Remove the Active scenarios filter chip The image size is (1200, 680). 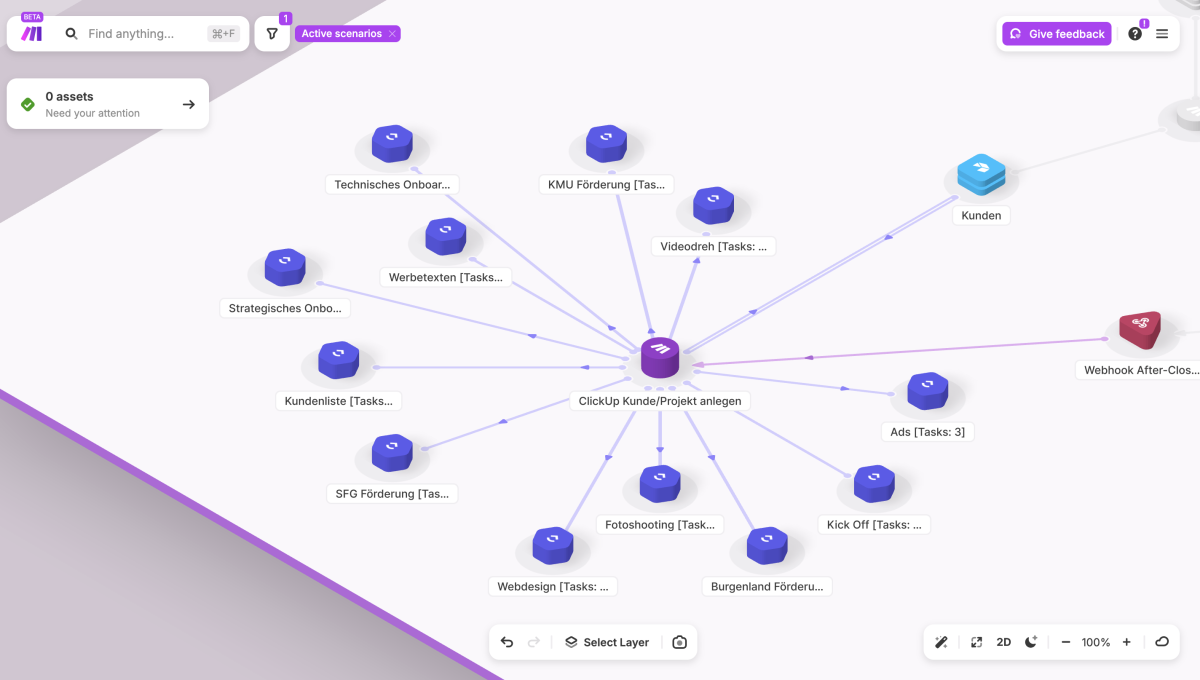pyautogui.click(x=392, y=34)
